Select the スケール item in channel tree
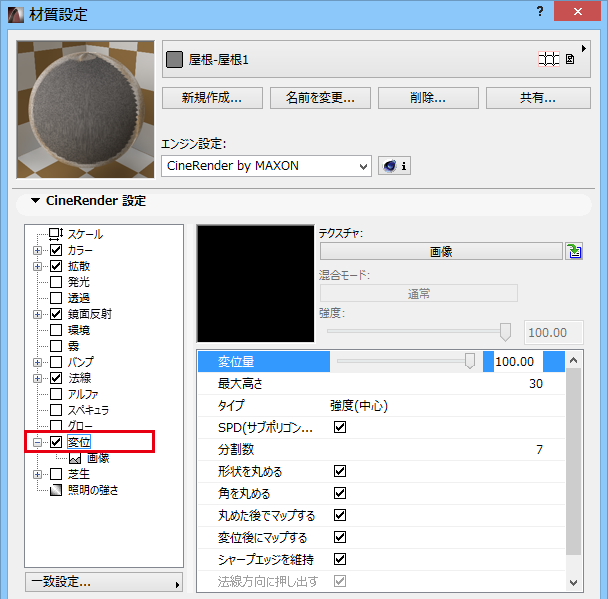608x599 pixels. point(85,234)
